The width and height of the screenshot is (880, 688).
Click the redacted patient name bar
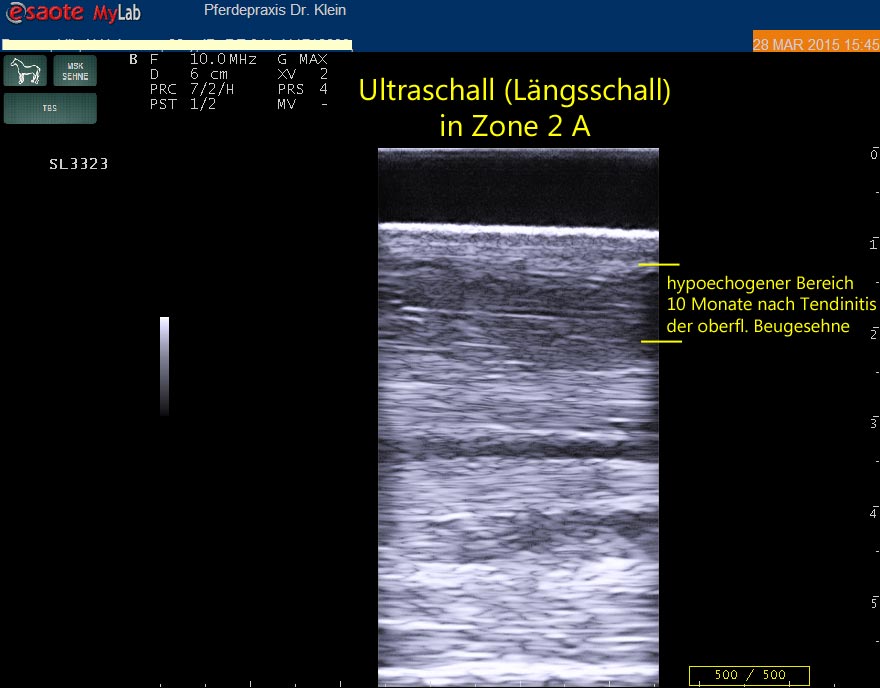point(176,45)
